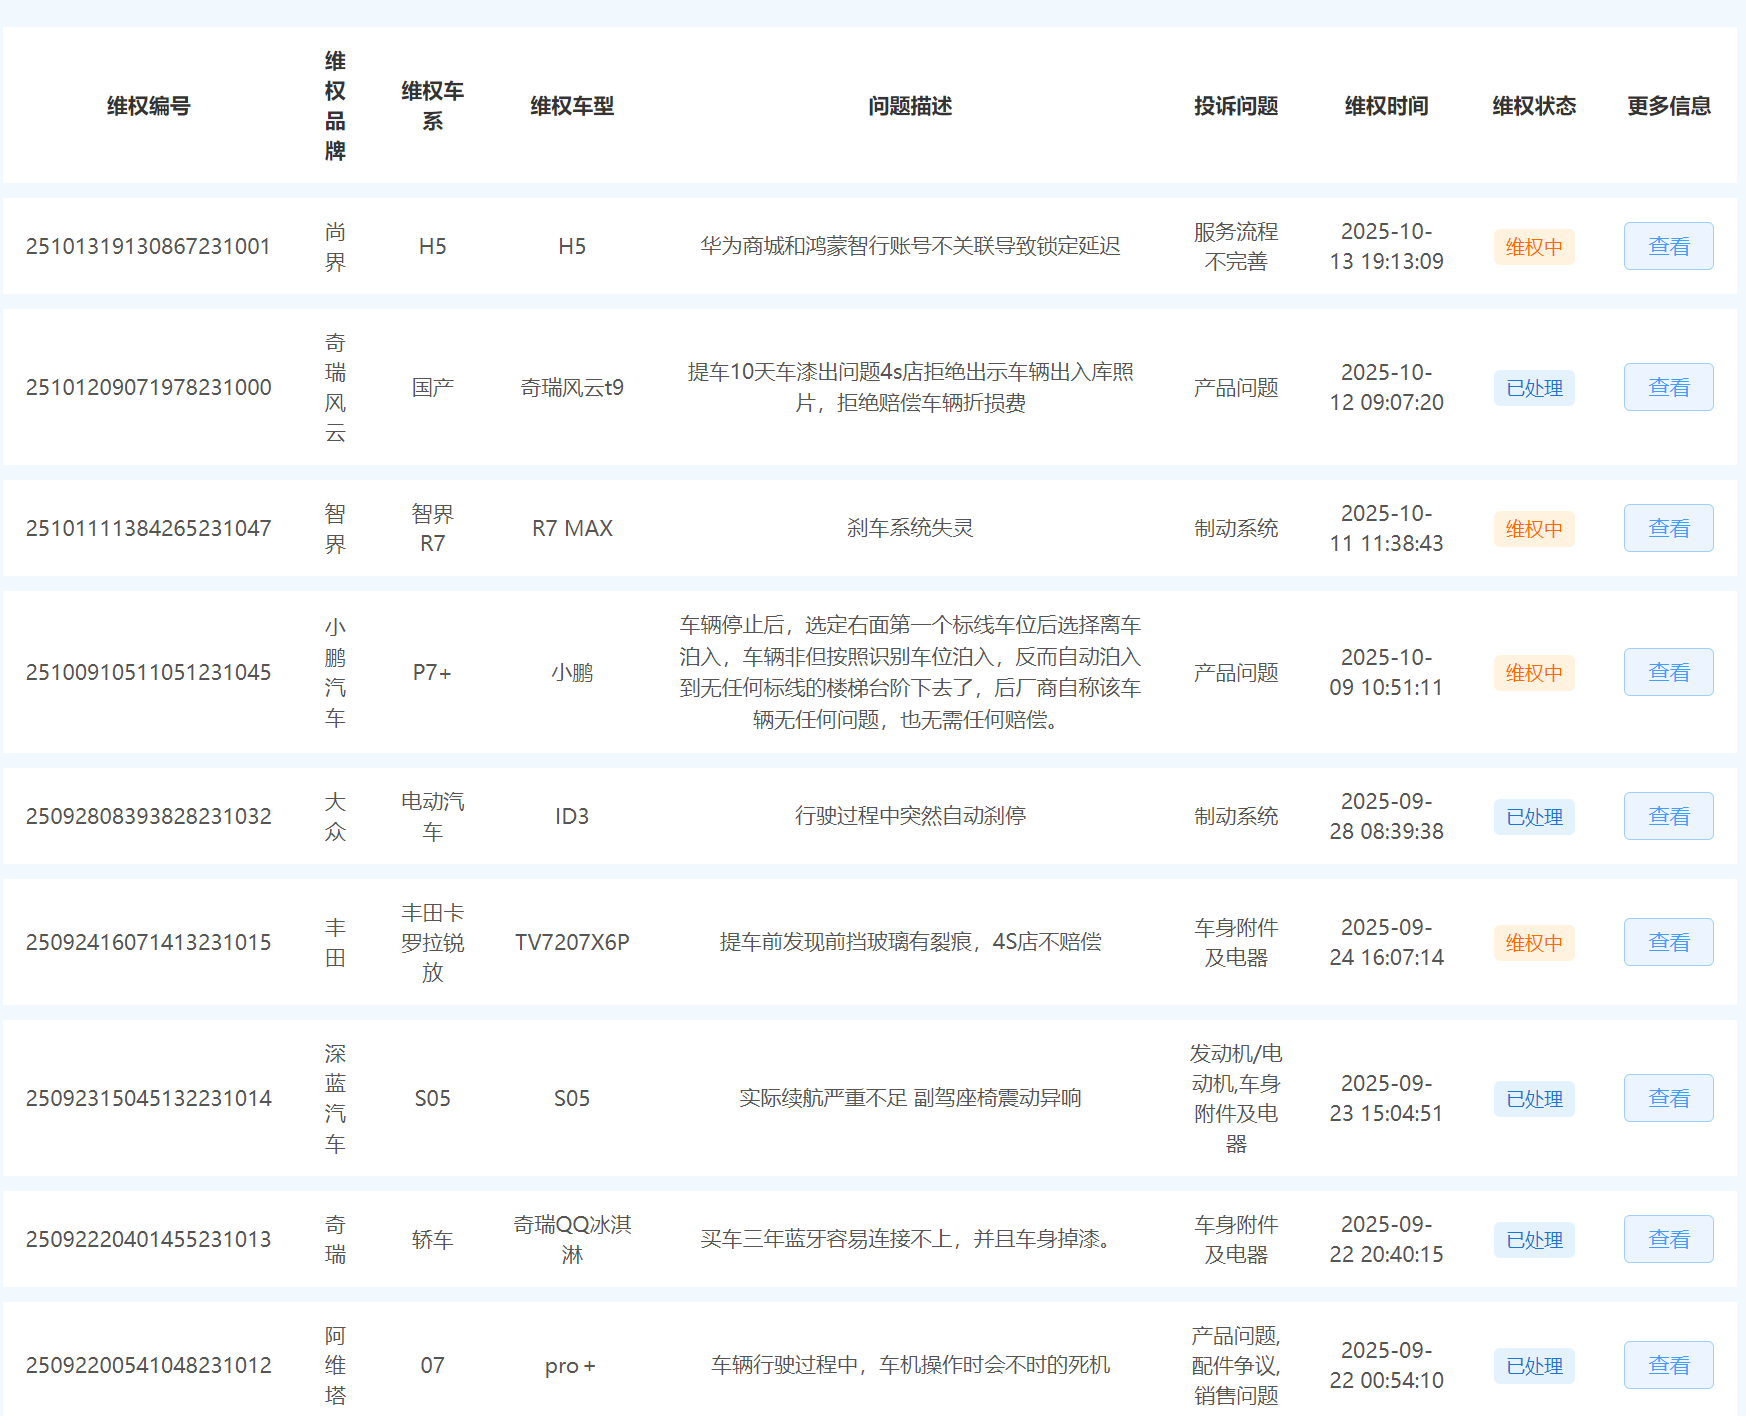1746x1416 pixels.
Task: Click 查看 for complaint 25101319130867231001
Action: click(1668, 246)
